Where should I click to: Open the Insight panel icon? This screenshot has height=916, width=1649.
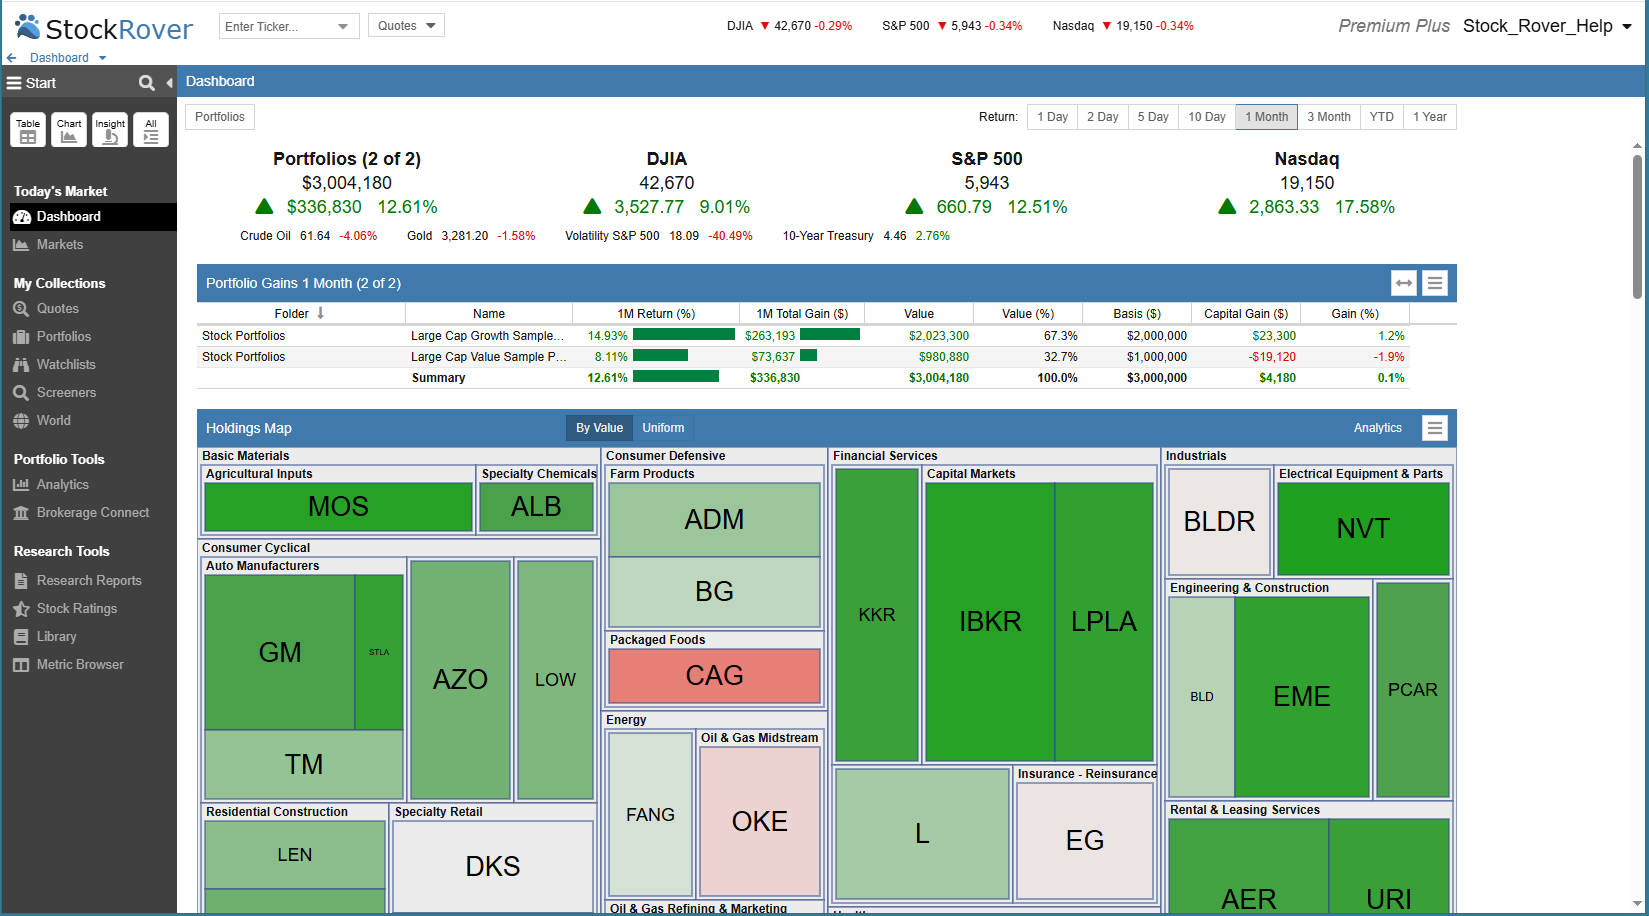[110, 130]
